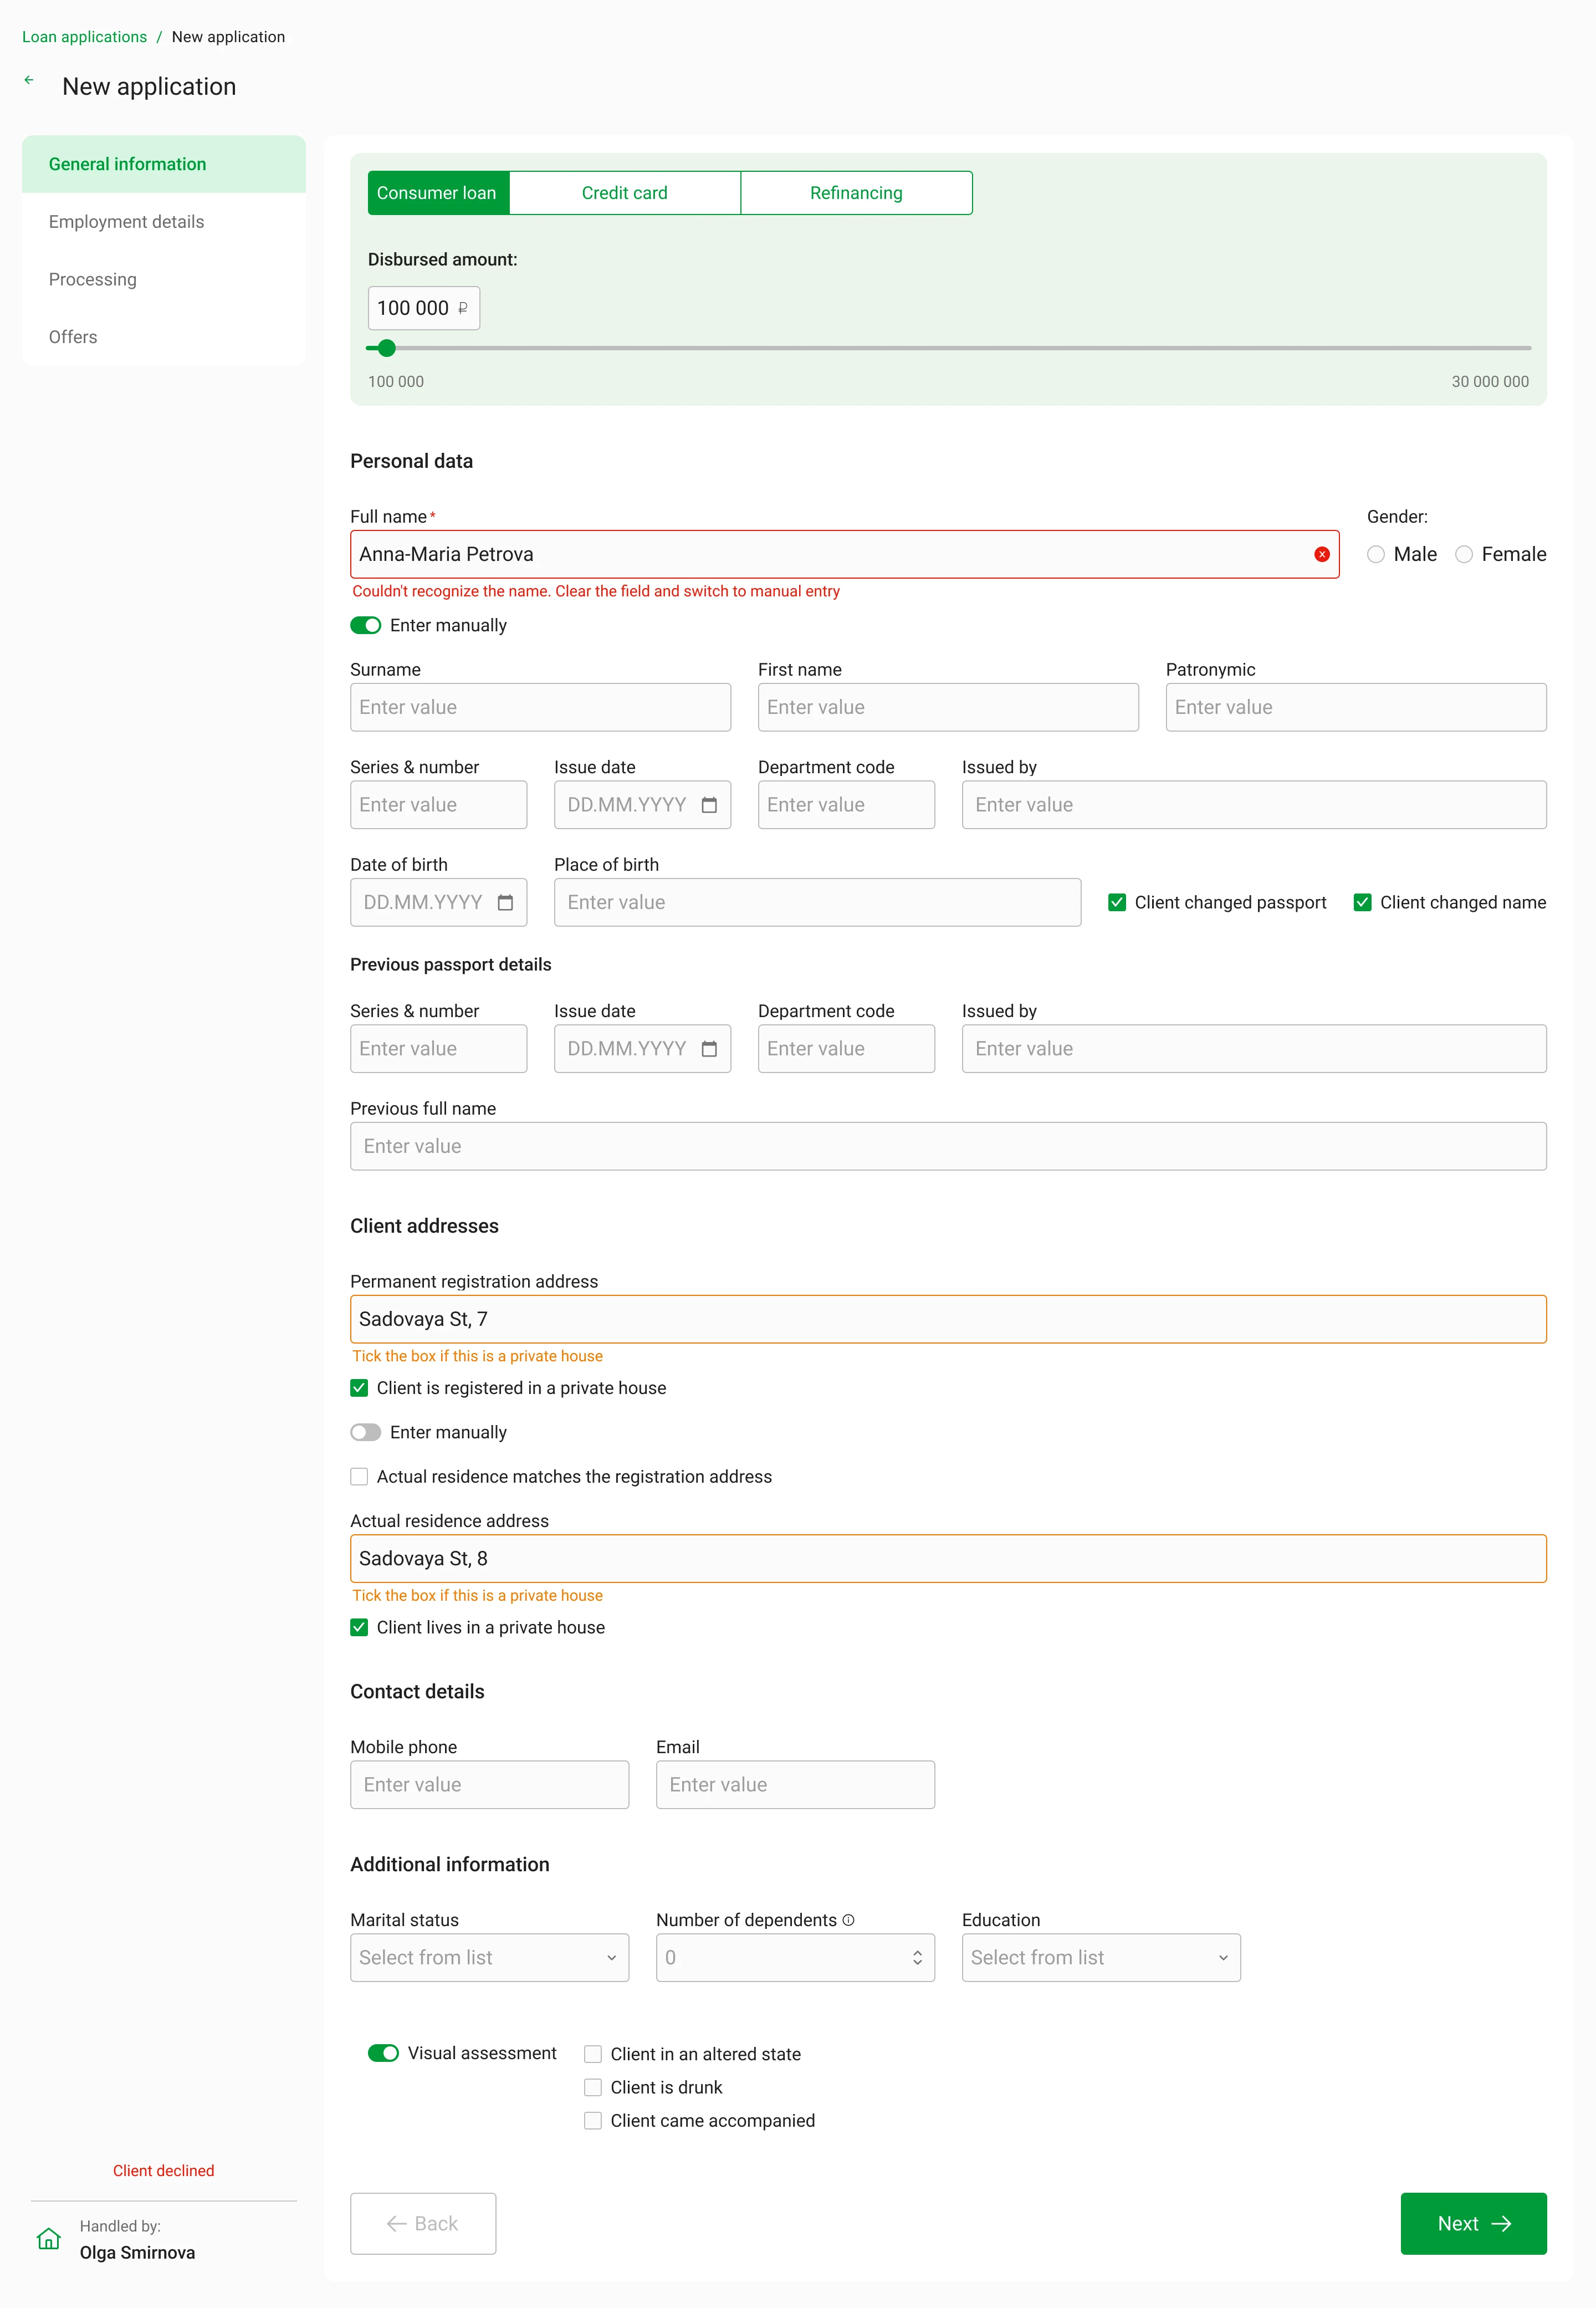
Task: Click the Surname input field
Action: click(540, 707)
